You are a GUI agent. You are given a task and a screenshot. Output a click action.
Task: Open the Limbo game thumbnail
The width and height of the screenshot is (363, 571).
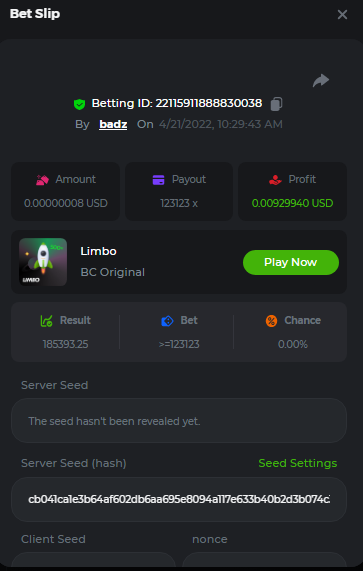click(43, 262)
